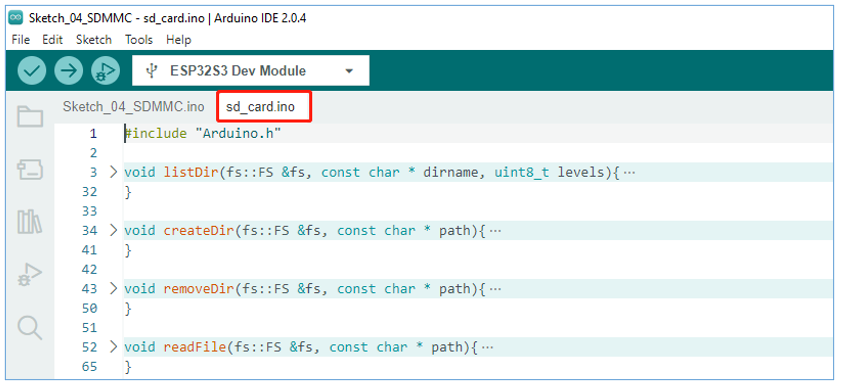Click line number 65 in gutter

tap(90, 366)
